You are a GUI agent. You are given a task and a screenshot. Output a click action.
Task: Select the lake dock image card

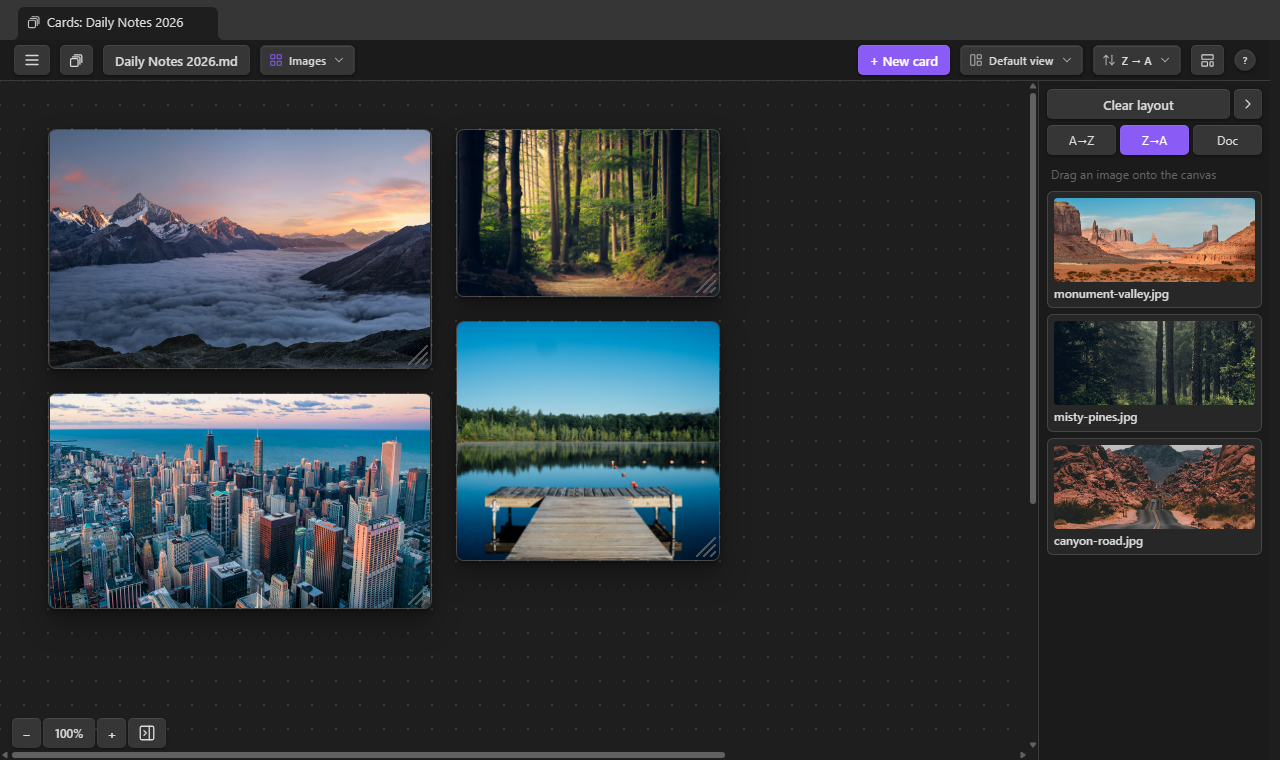(x=588, y=441)
